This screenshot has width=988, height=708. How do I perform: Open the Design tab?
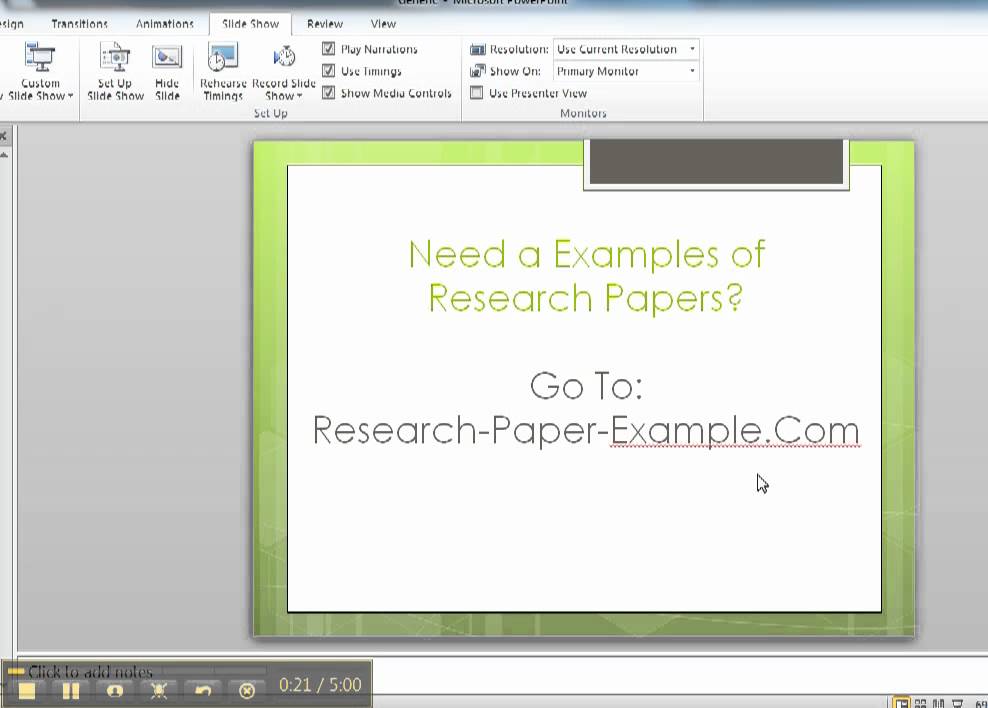coord(11,24)
